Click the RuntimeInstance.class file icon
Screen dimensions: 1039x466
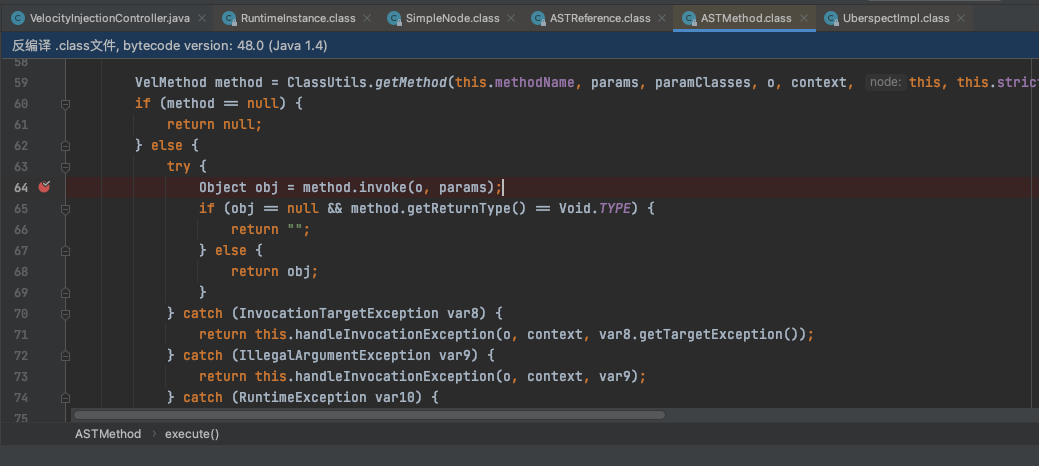click(229, 18)
